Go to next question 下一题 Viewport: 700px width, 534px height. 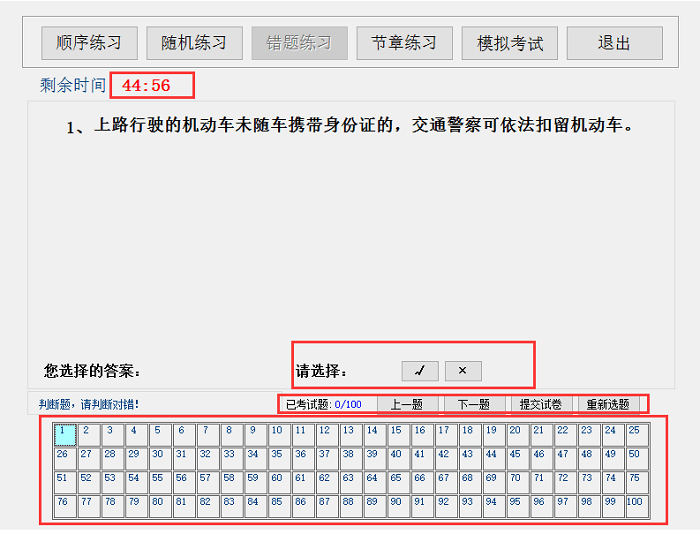(474, 405)
